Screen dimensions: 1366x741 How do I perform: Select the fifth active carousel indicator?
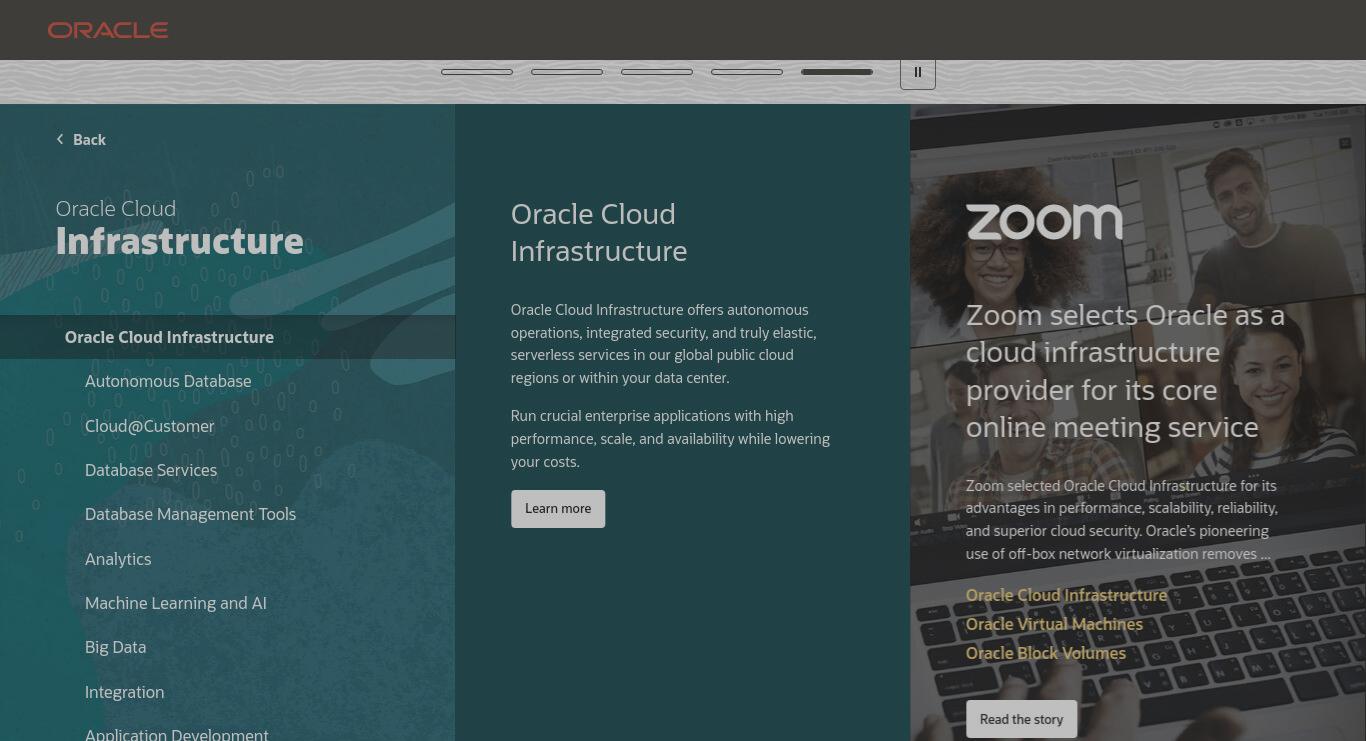pyautogui.click(x=837, y=72)
